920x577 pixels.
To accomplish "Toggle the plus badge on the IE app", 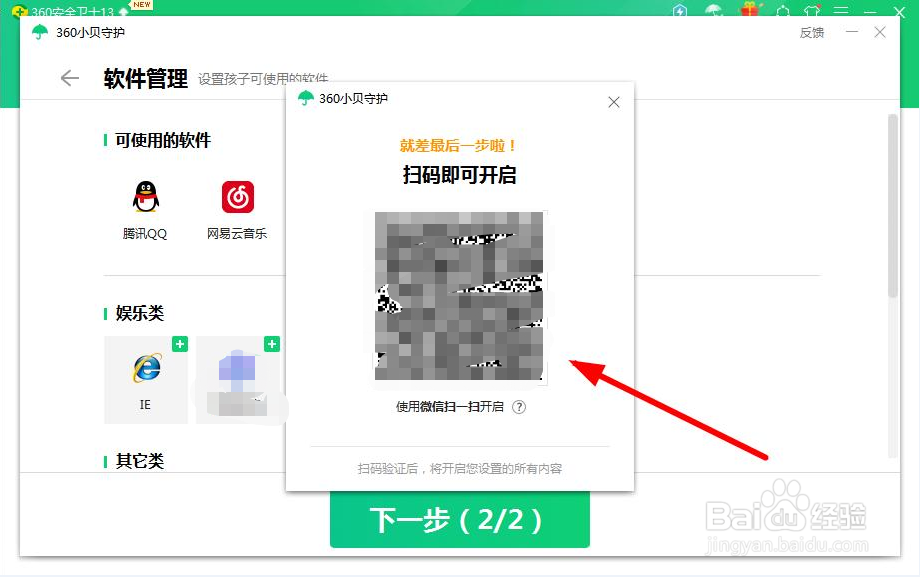I will click(x=180, y=344).
